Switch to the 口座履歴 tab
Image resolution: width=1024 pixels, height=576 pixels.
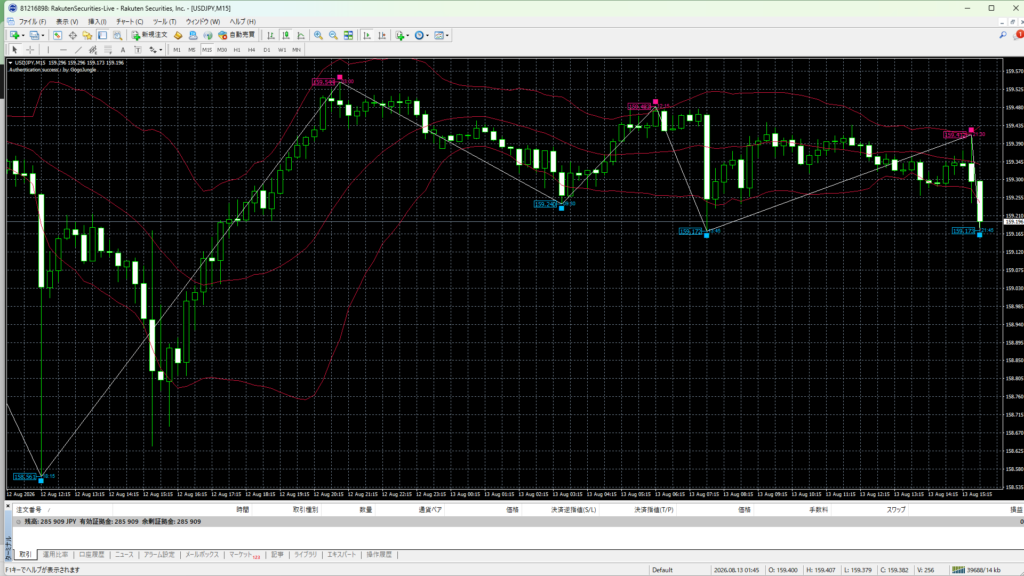point(91,554)
